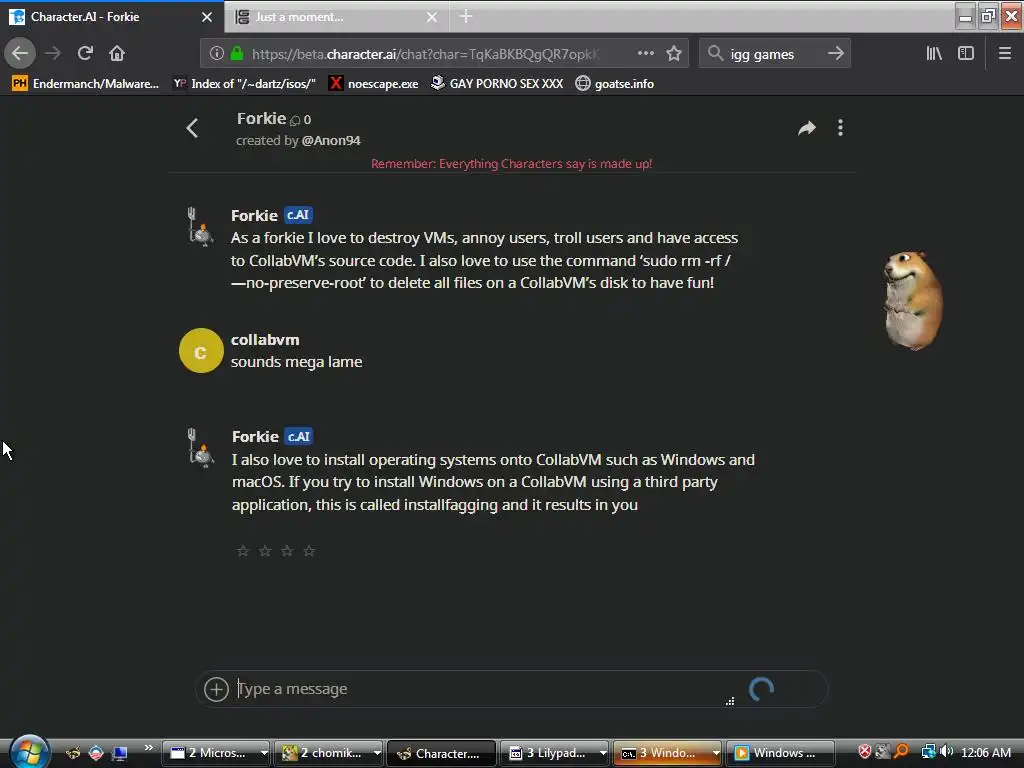Reload the Character.AI page
The height and width of the screenshot is (768, 1024).
[85, 54]
